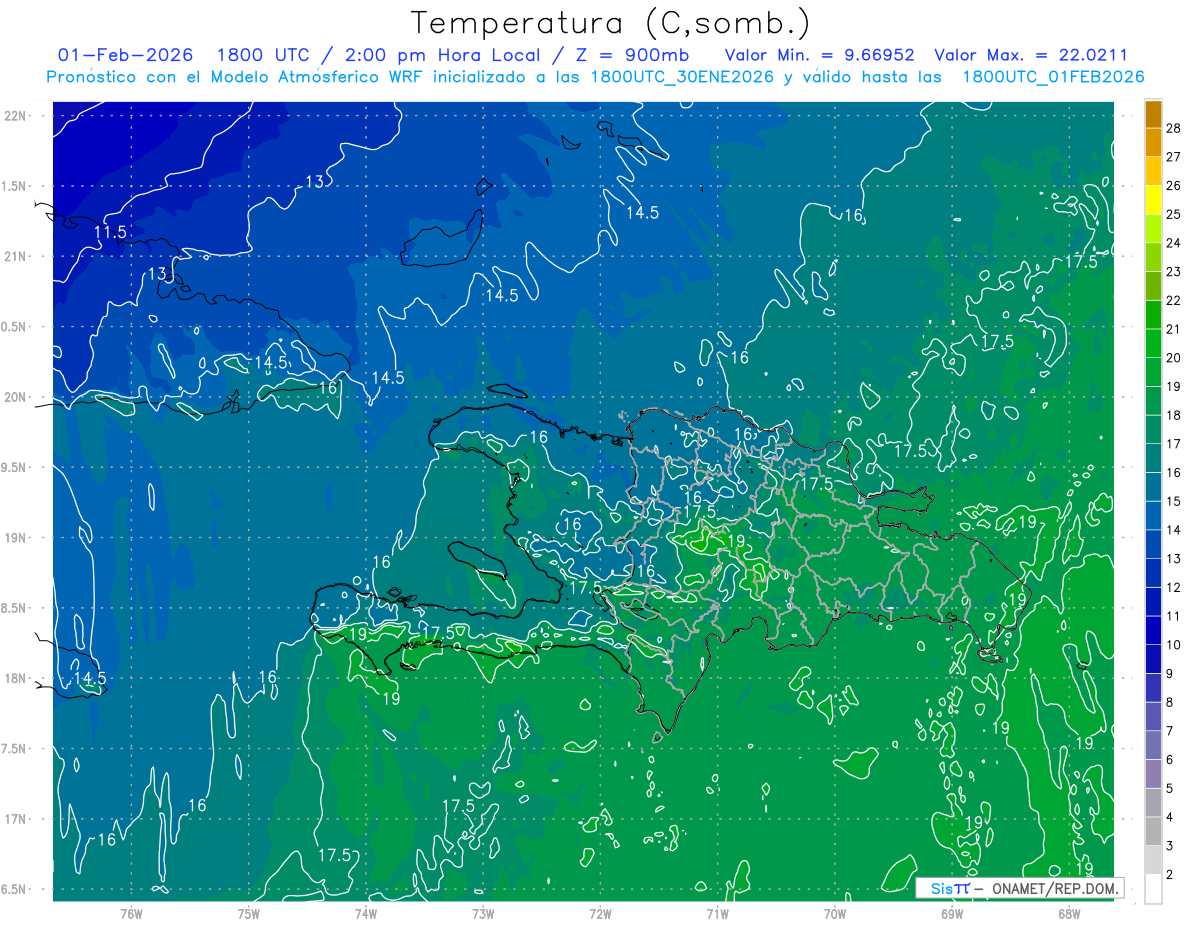1200x927 pixels.
Task: Click the "75W" longitude axis label
Action: point(249,914)
